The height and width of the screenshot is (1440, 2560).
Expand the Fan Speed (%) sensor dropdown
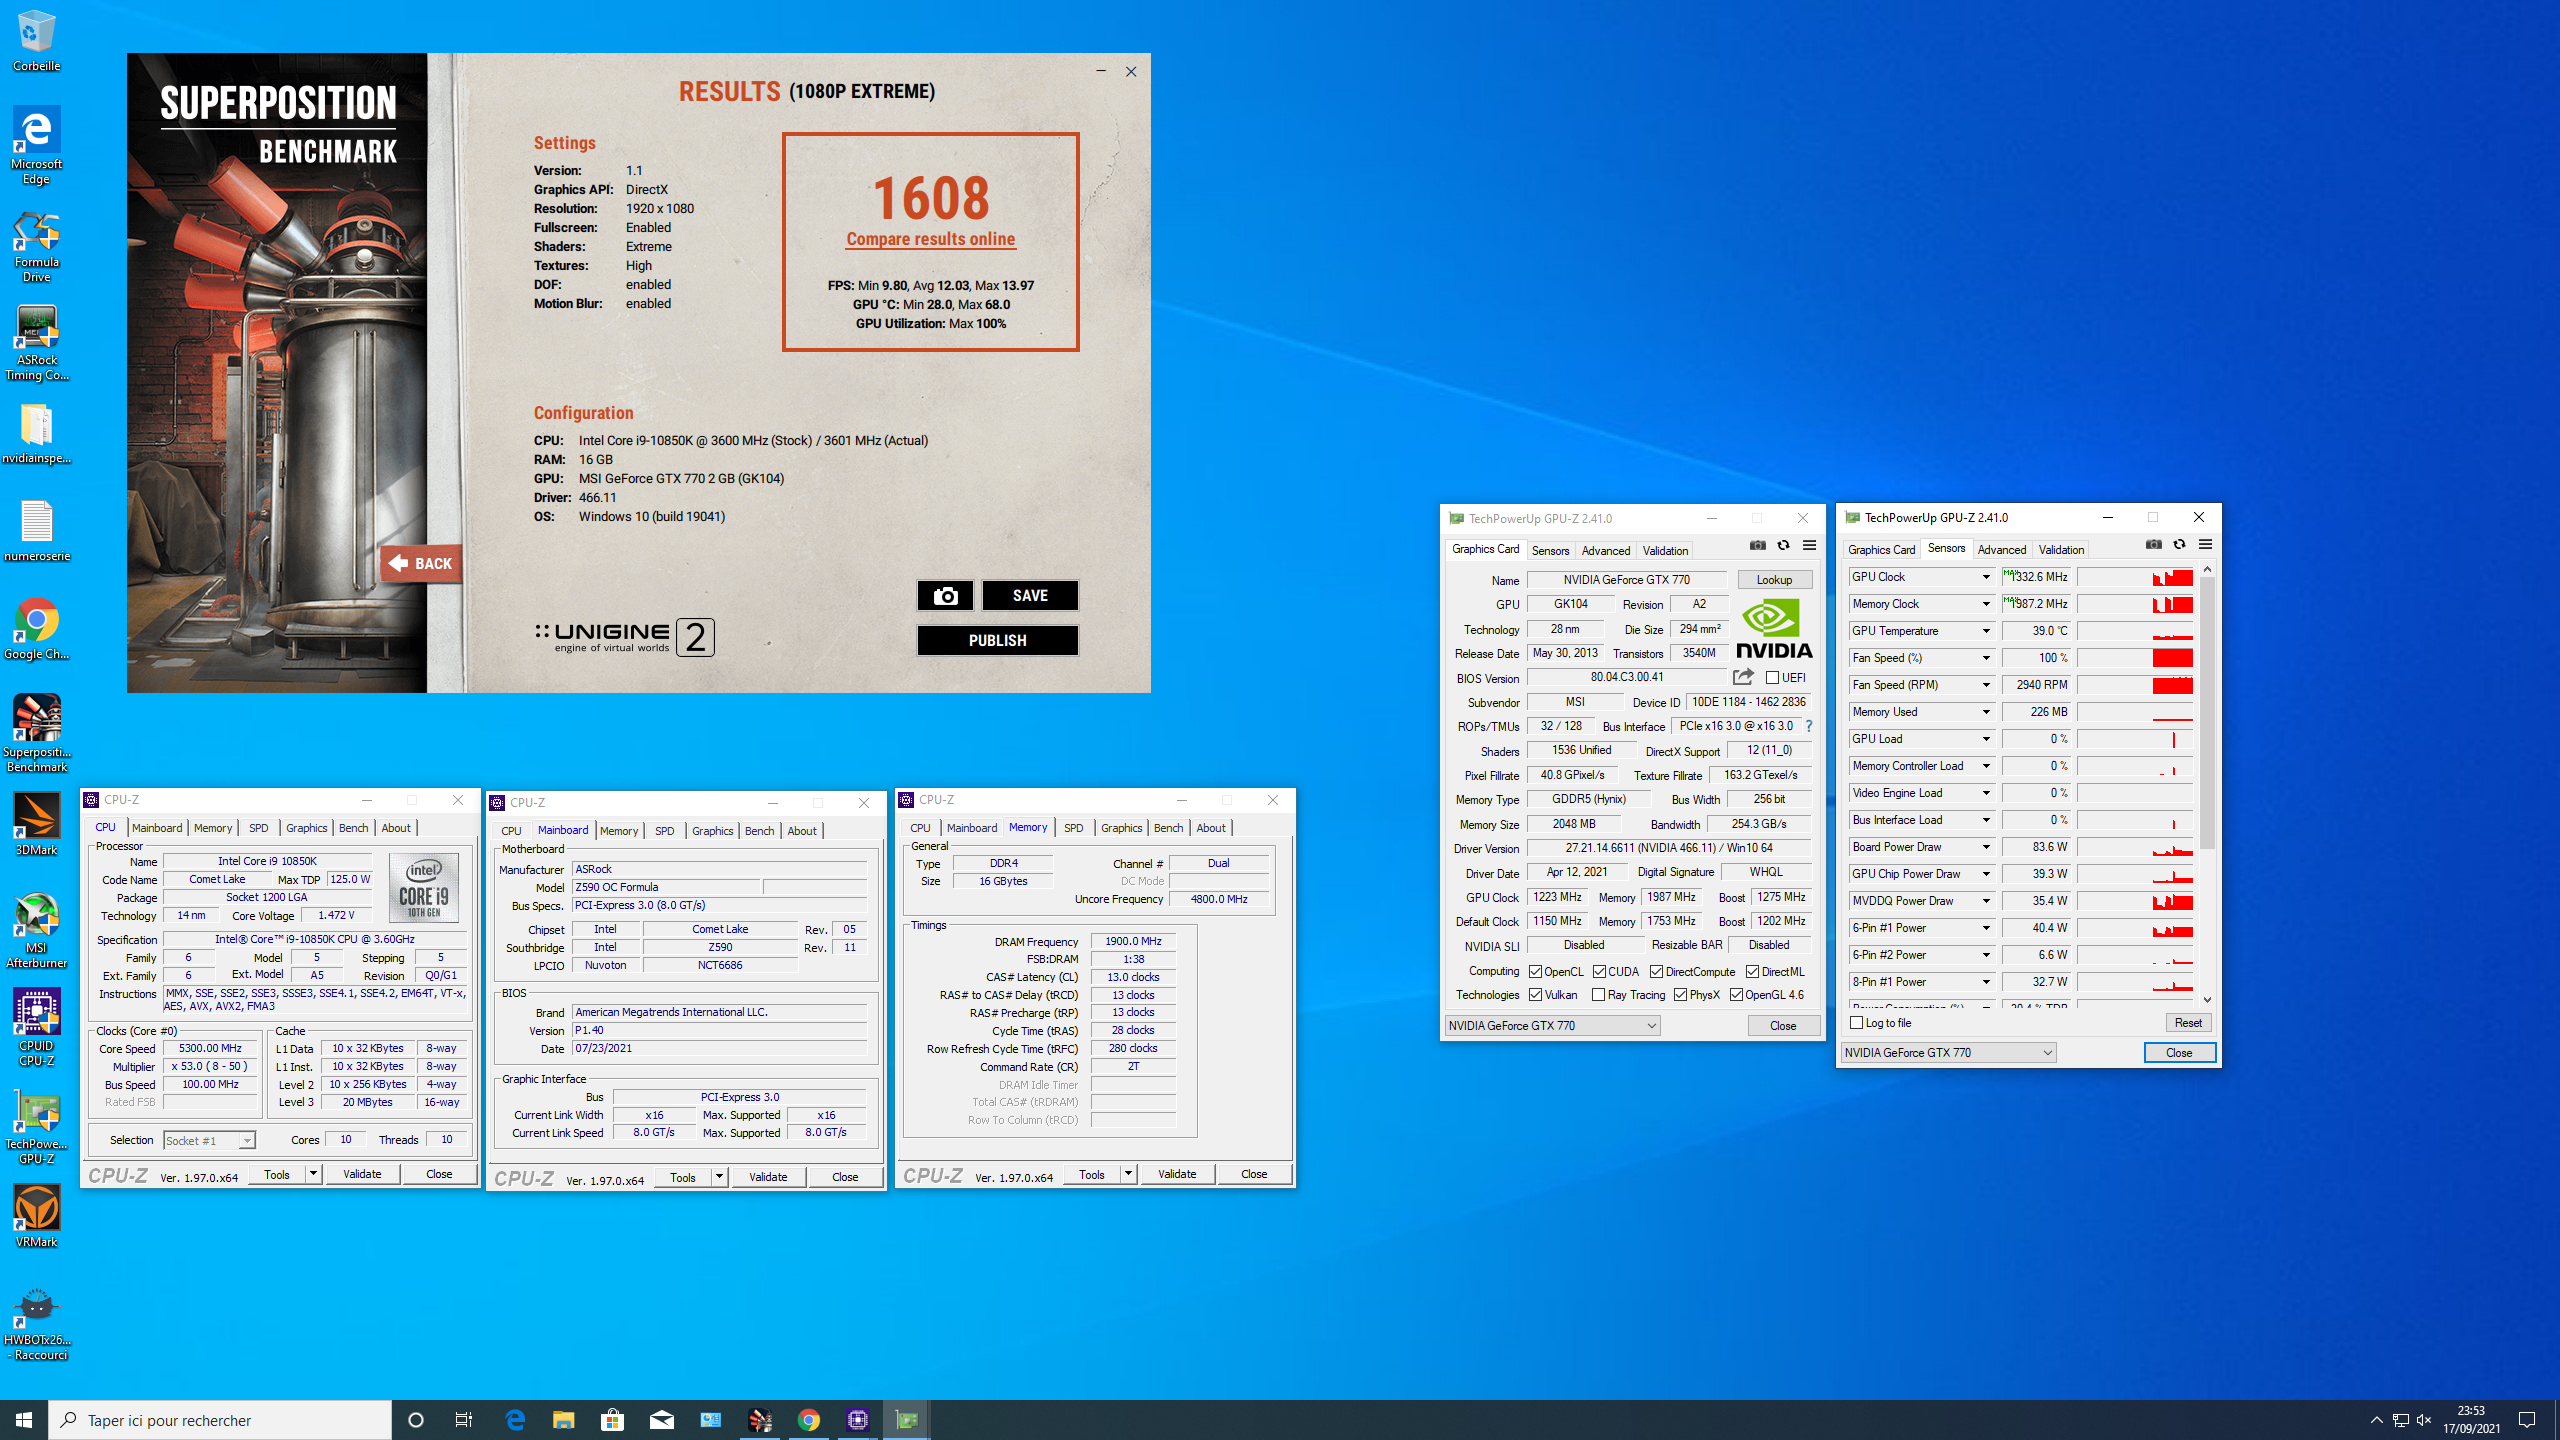1986,658
